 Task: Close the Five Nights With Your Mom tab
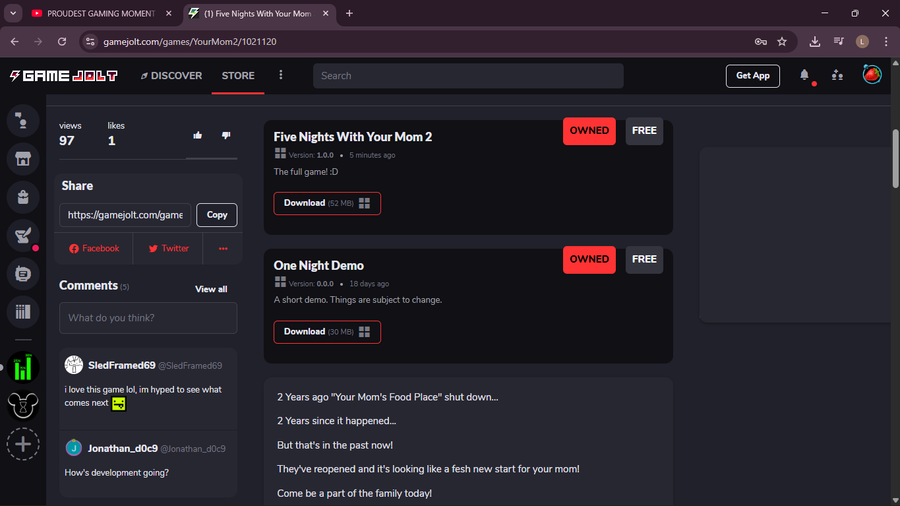point(325,13)
